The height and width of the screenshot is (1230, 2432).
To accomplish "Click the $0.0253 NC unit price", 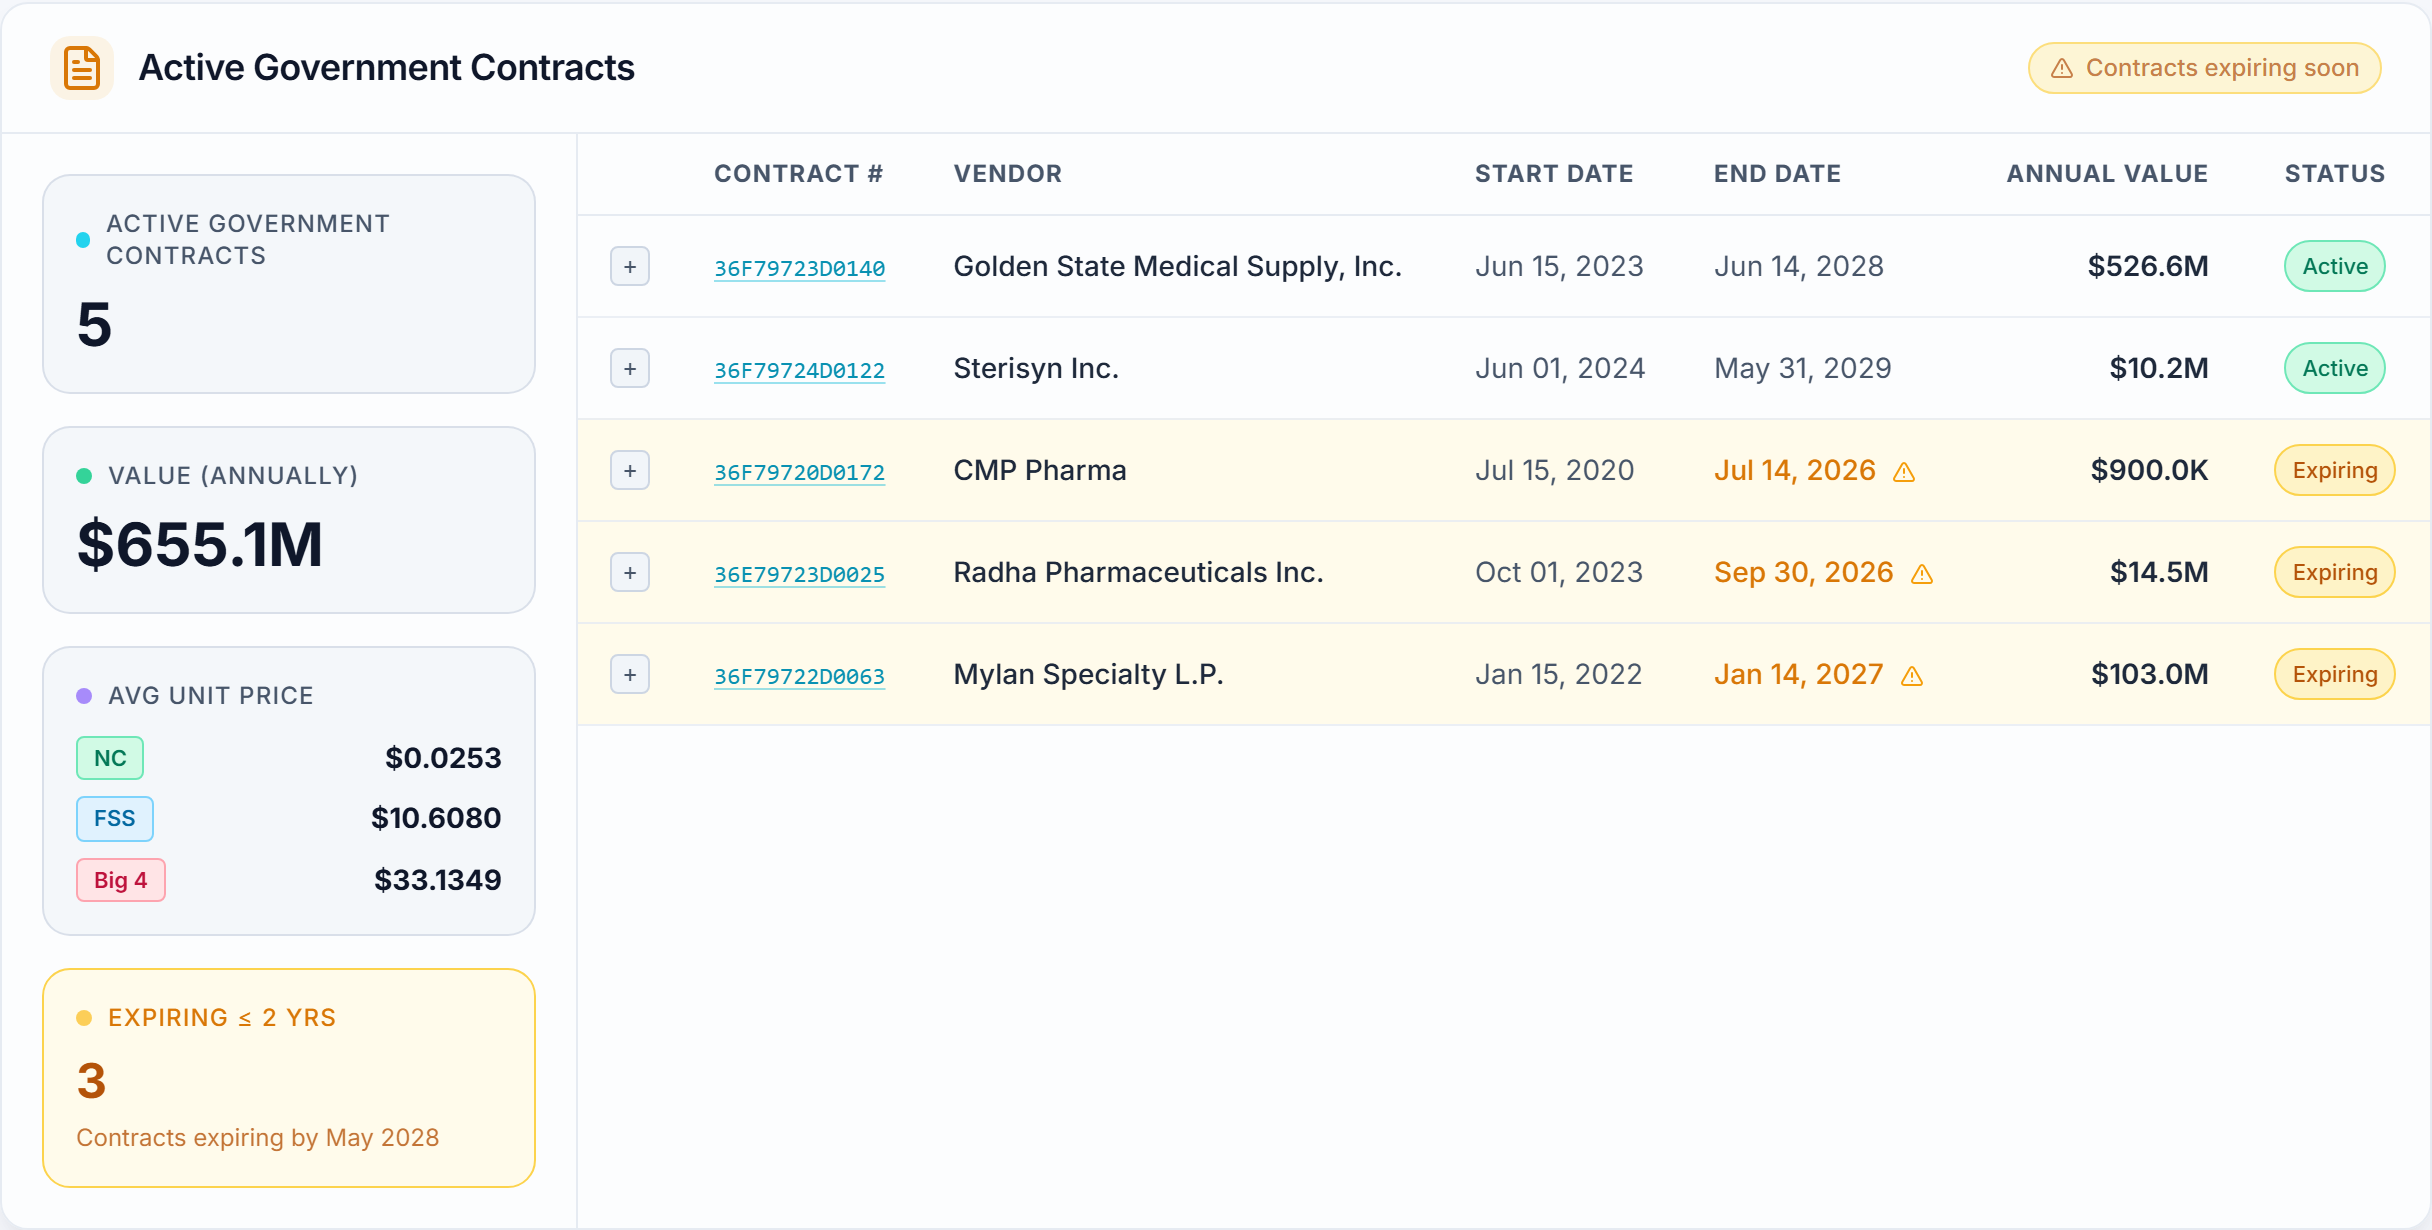I will 443,758.
